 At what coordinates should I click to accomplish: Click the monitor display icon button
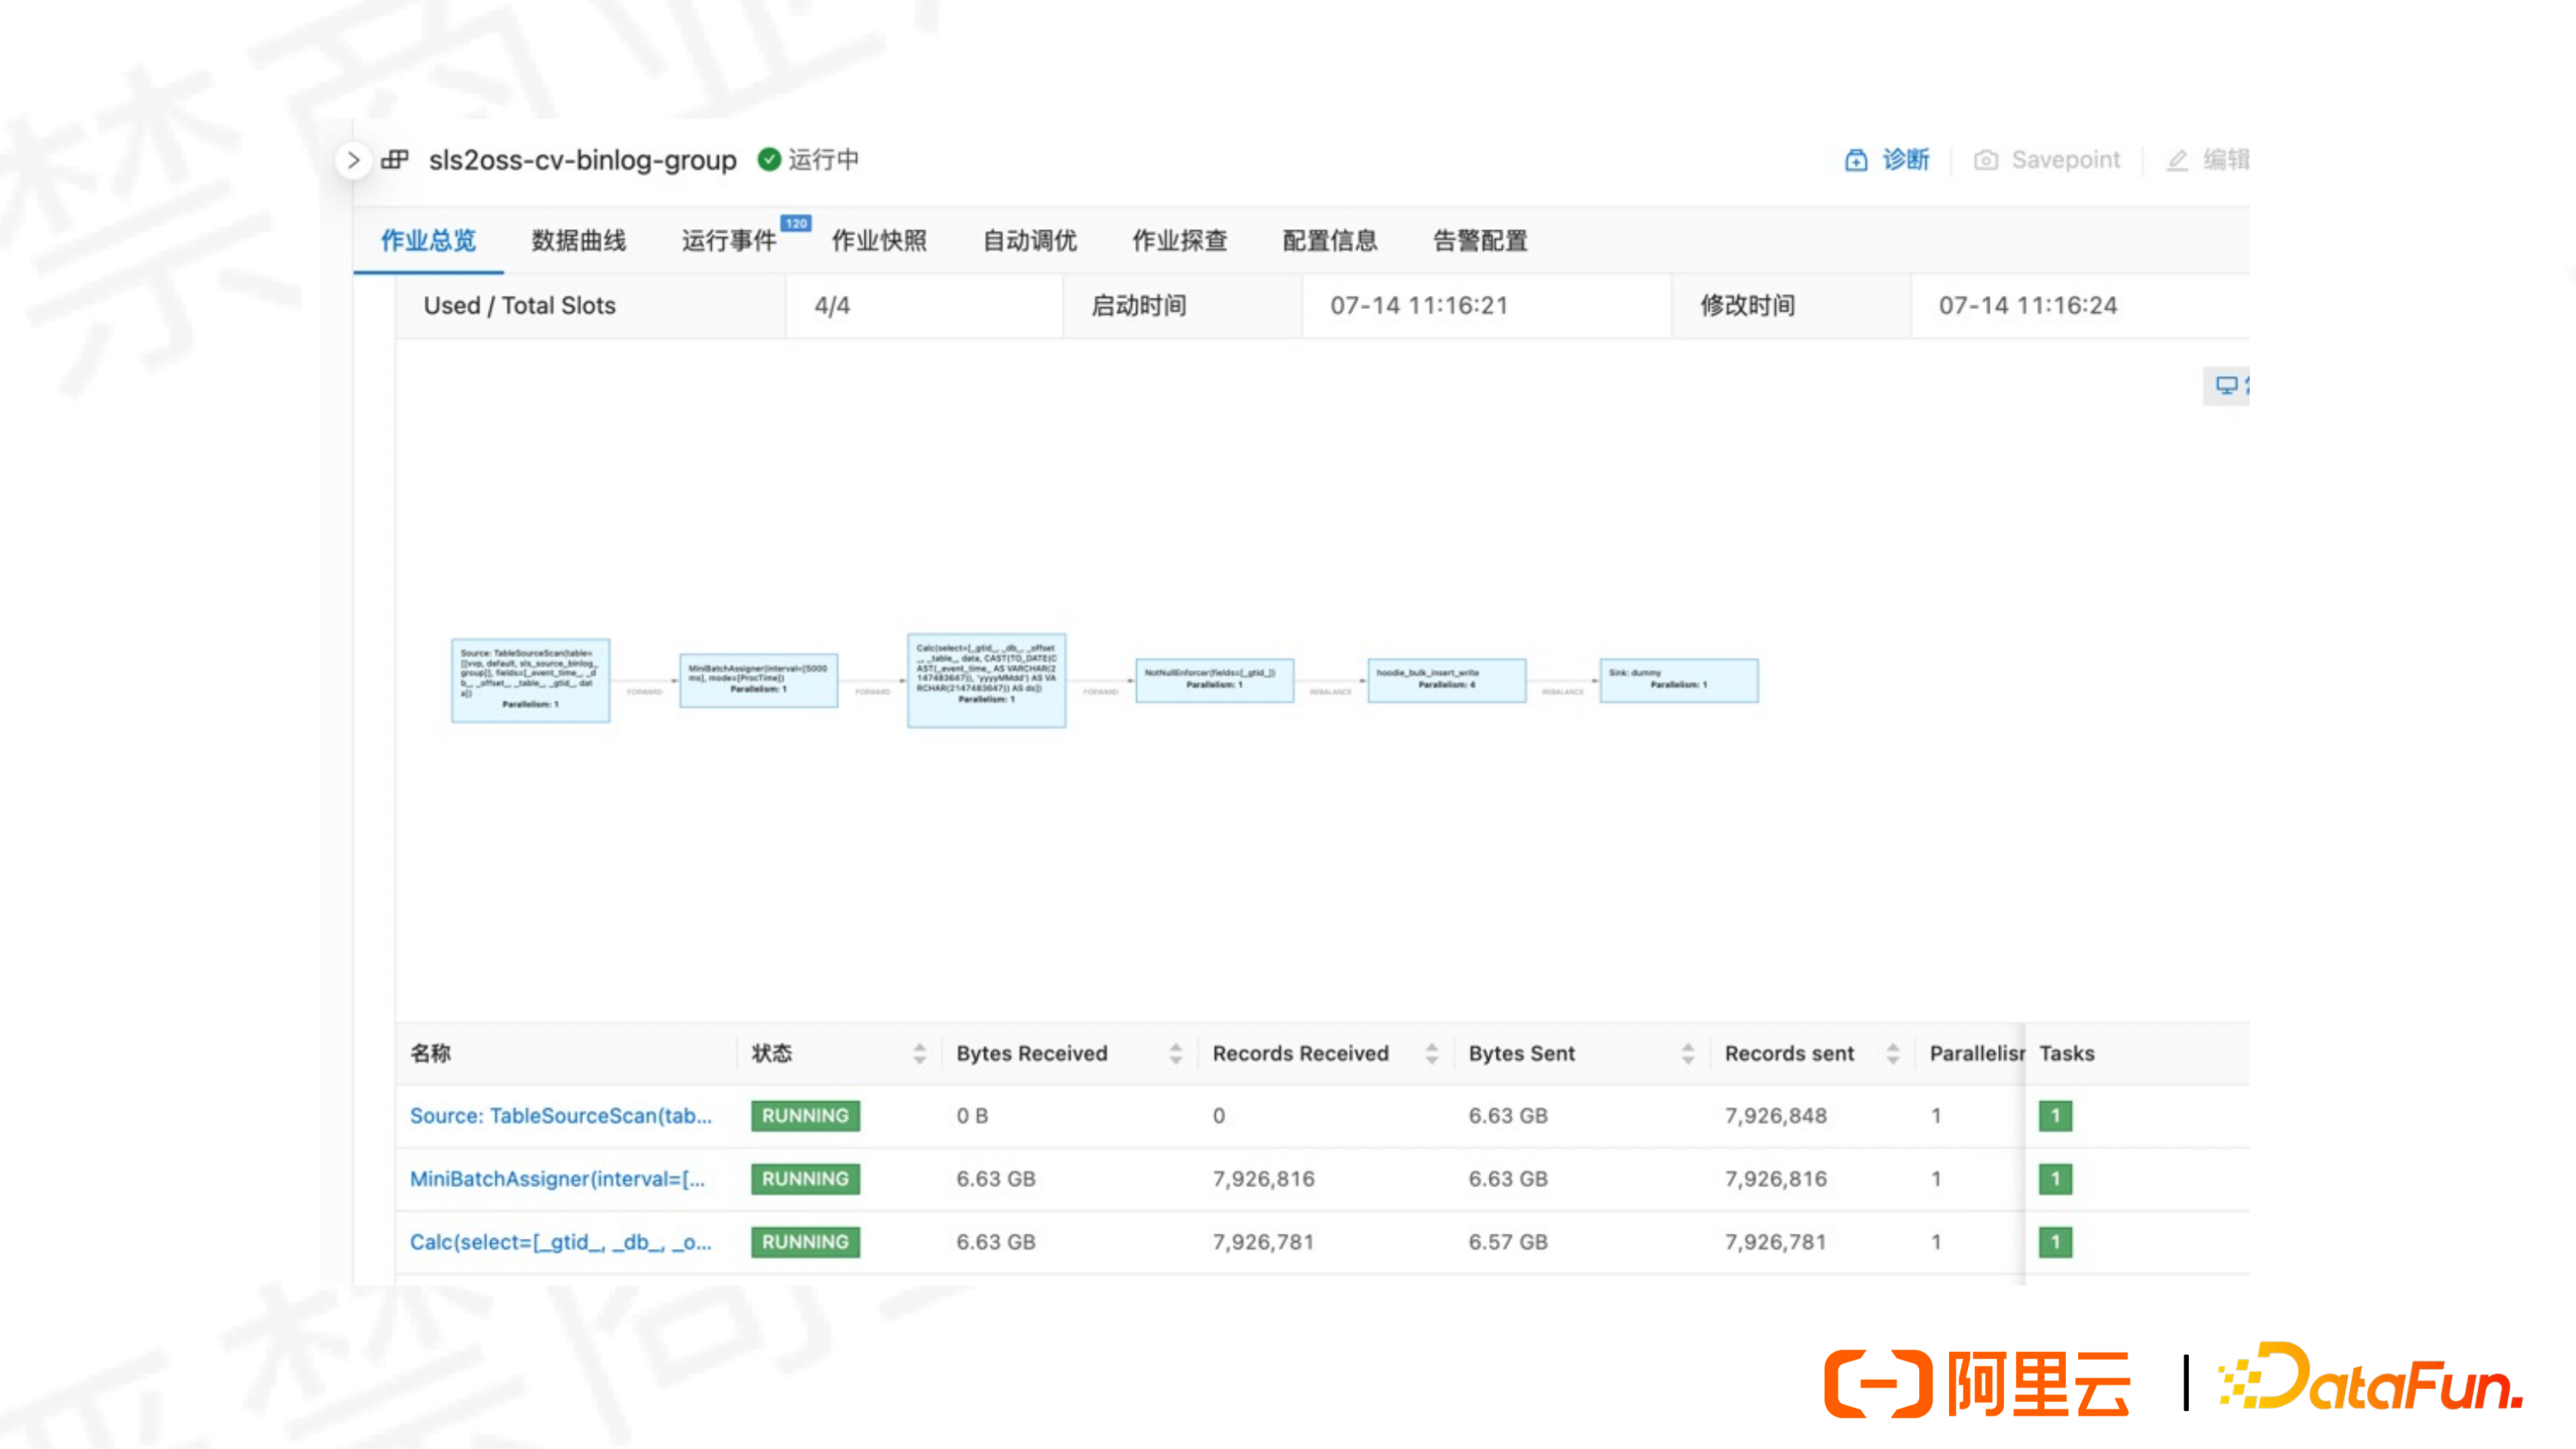point(2226,386)
